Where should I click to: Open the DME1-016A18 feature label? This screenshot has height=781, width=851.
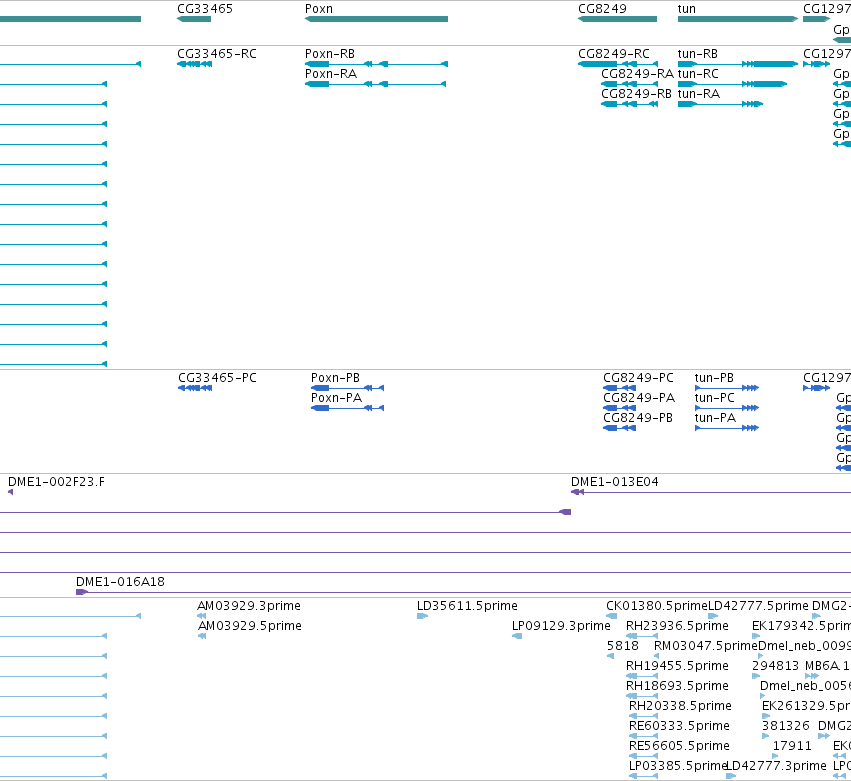pyautogui.click(x=120, y=582)
